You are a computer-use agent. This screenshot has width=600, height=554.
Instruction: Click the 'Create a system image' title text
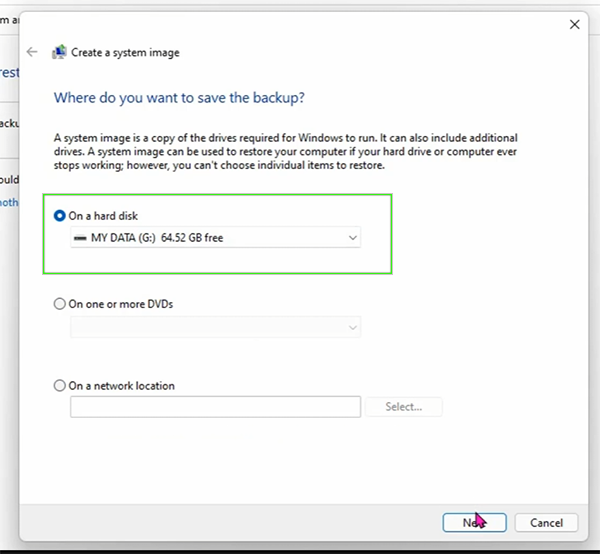[125, 52]
